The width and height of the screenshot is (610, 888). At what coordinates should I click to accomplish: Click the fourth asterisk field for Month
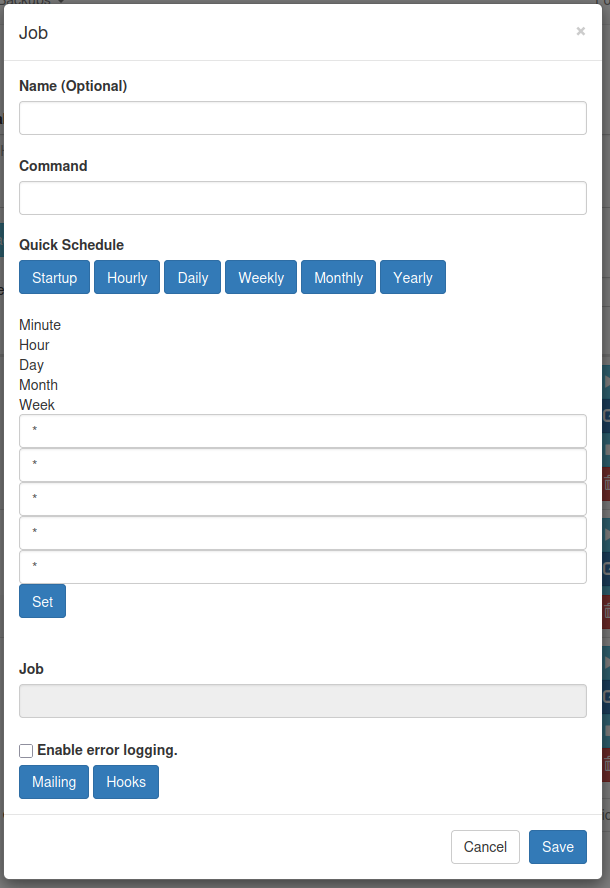point(302,533)
